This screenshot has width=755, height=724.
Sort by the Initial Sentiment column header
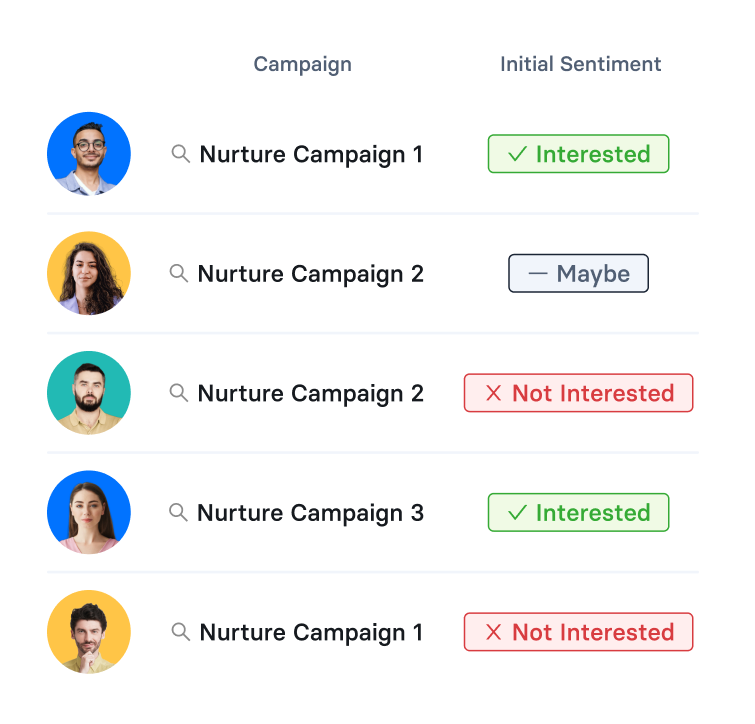(580, 64)
